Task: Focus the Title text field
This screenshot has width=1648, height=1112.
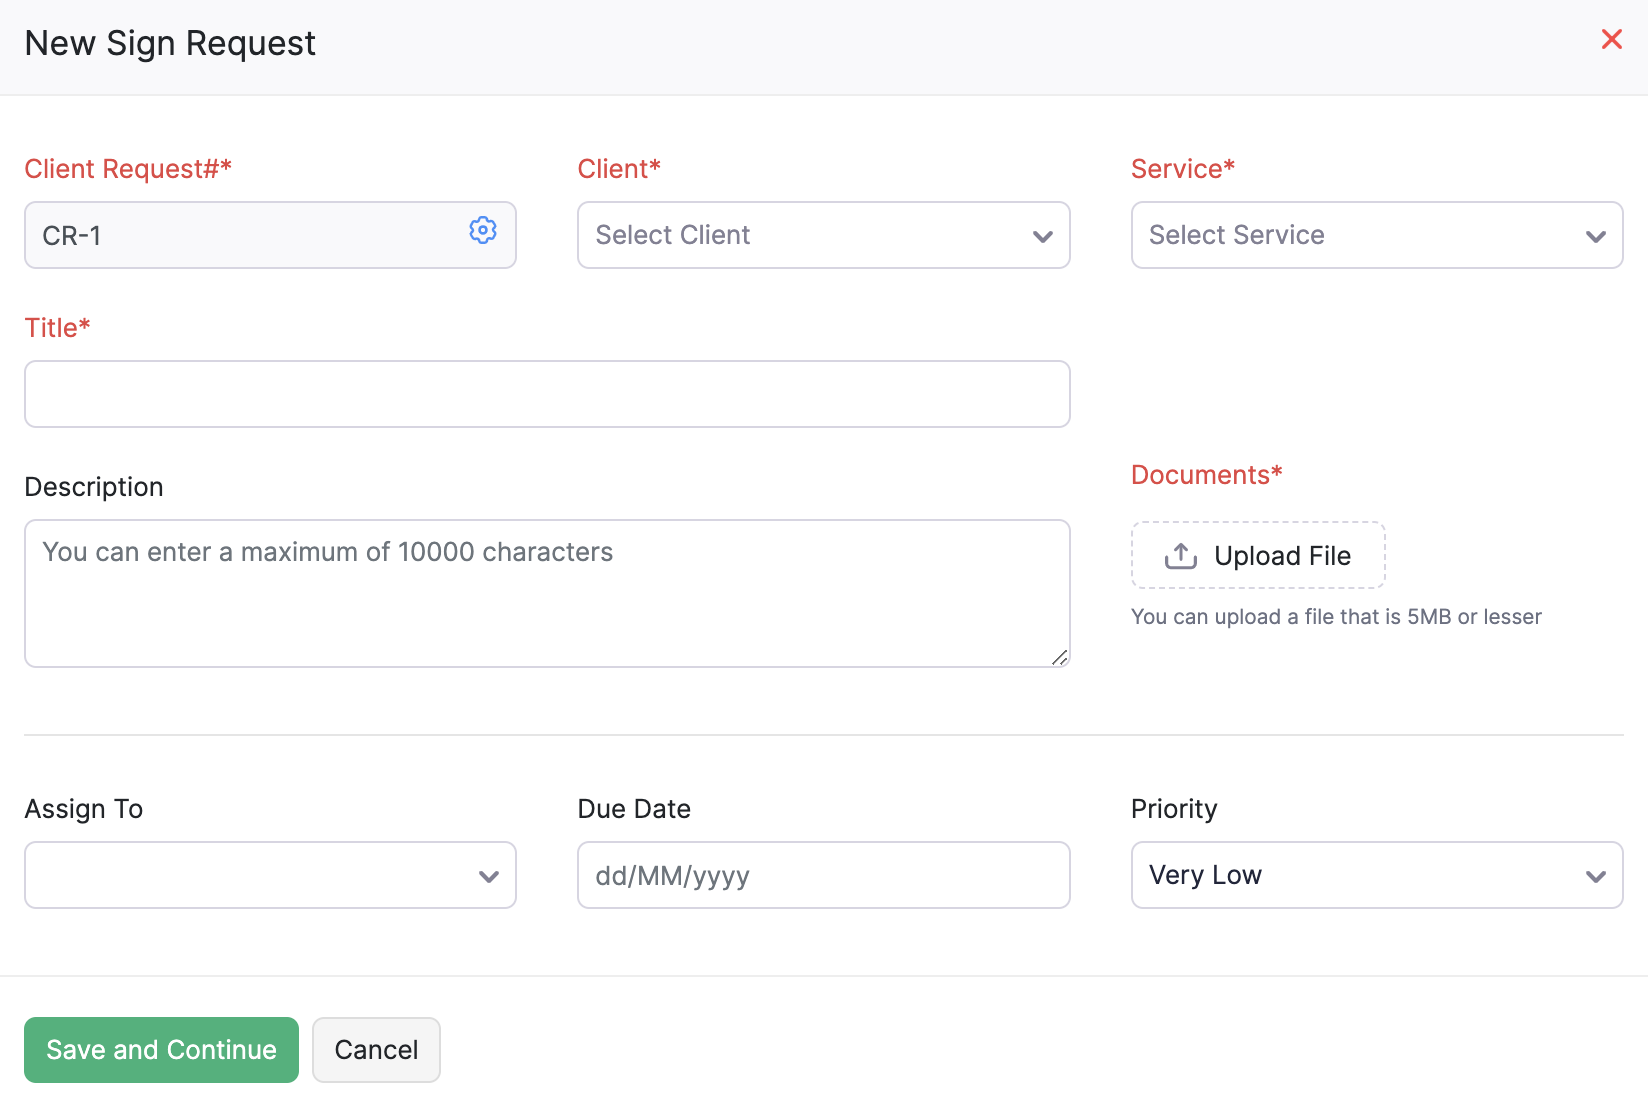Action: pos(547,394)
